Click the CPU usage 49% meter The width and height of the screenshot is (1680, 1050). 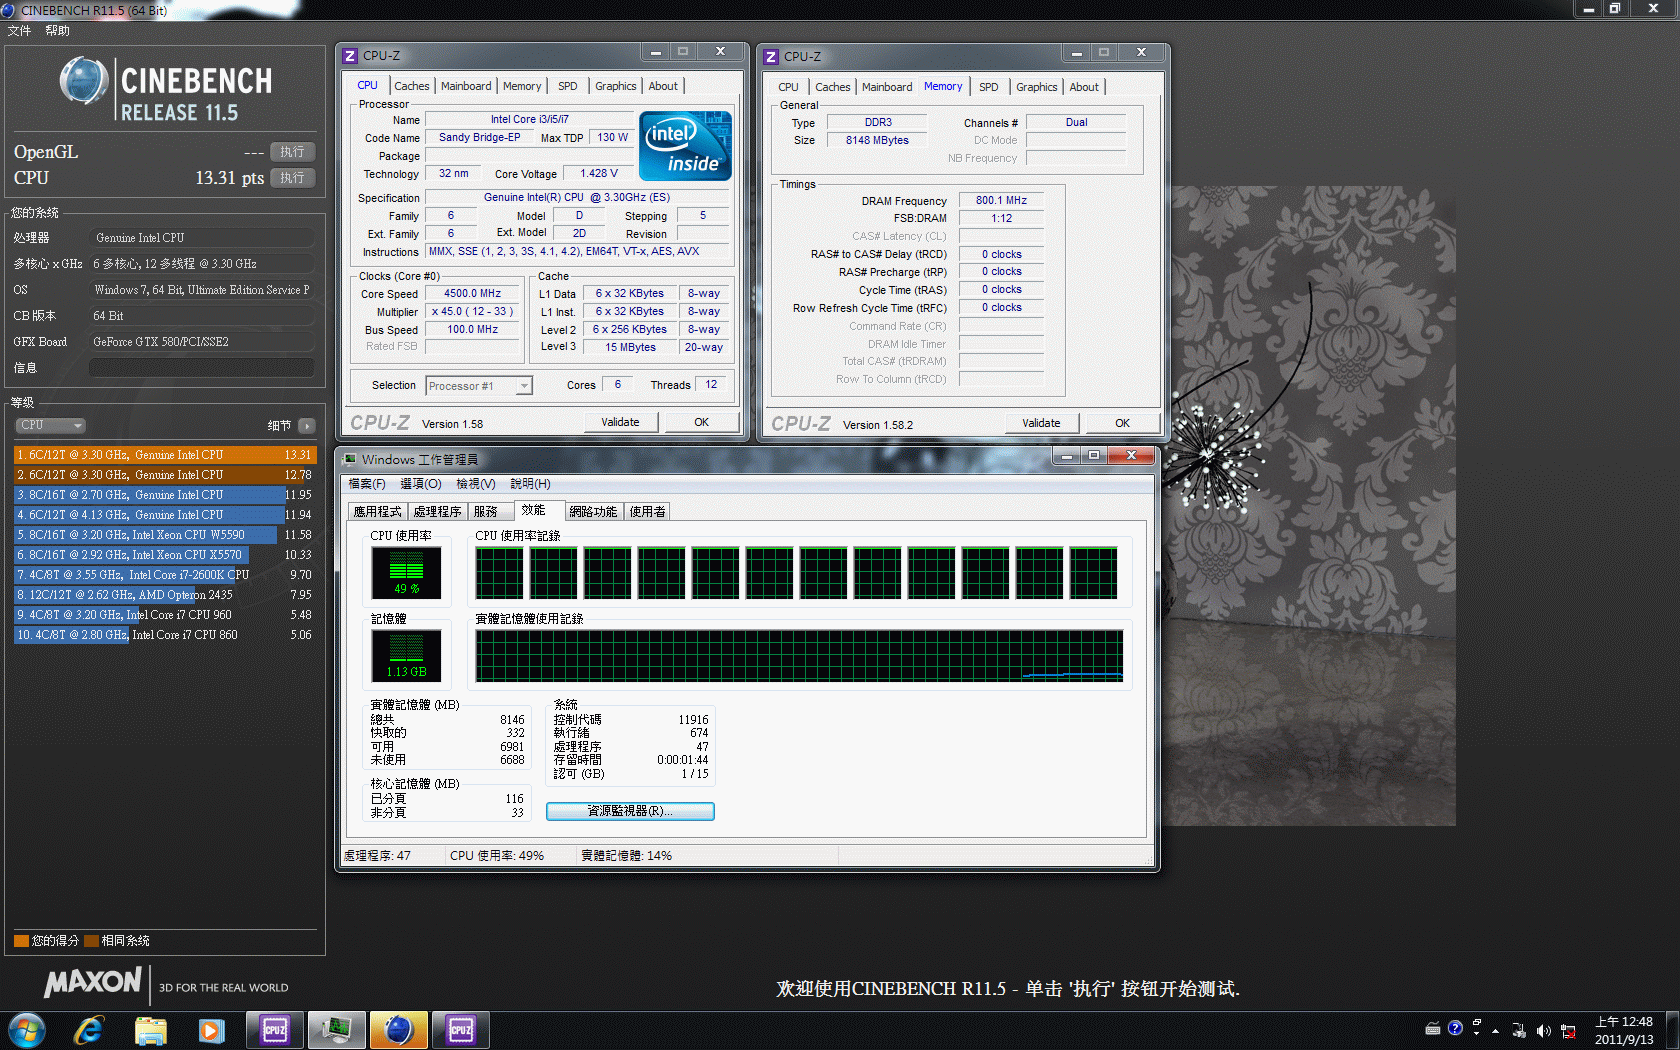406,573
